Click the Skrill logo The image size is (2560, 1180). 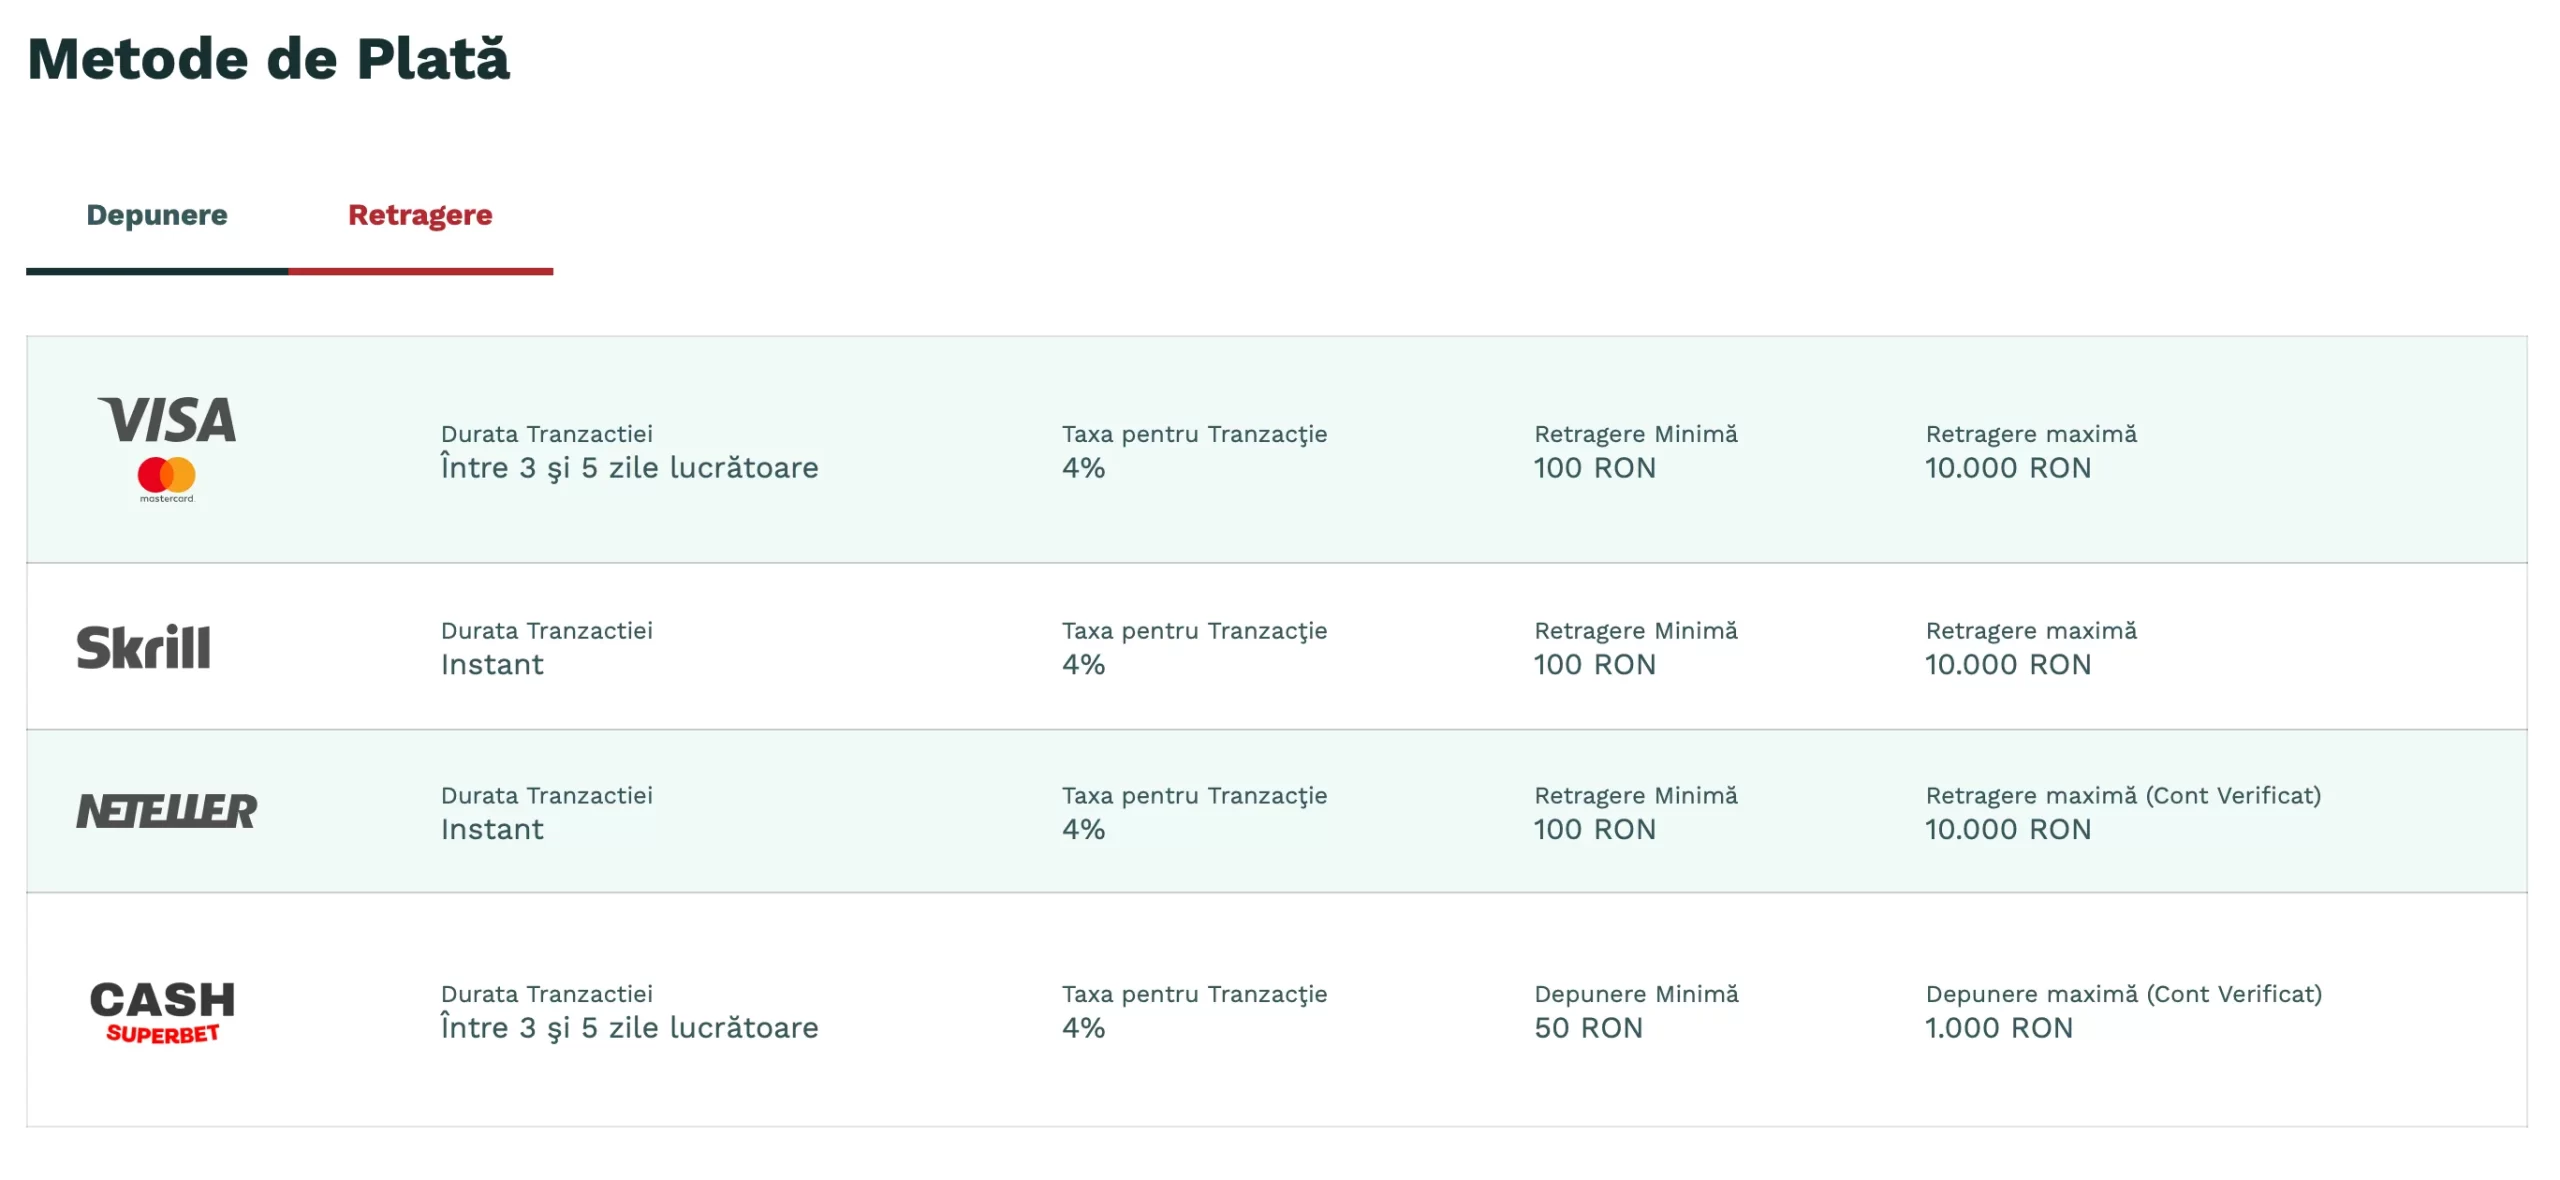[x=144, y=646]
